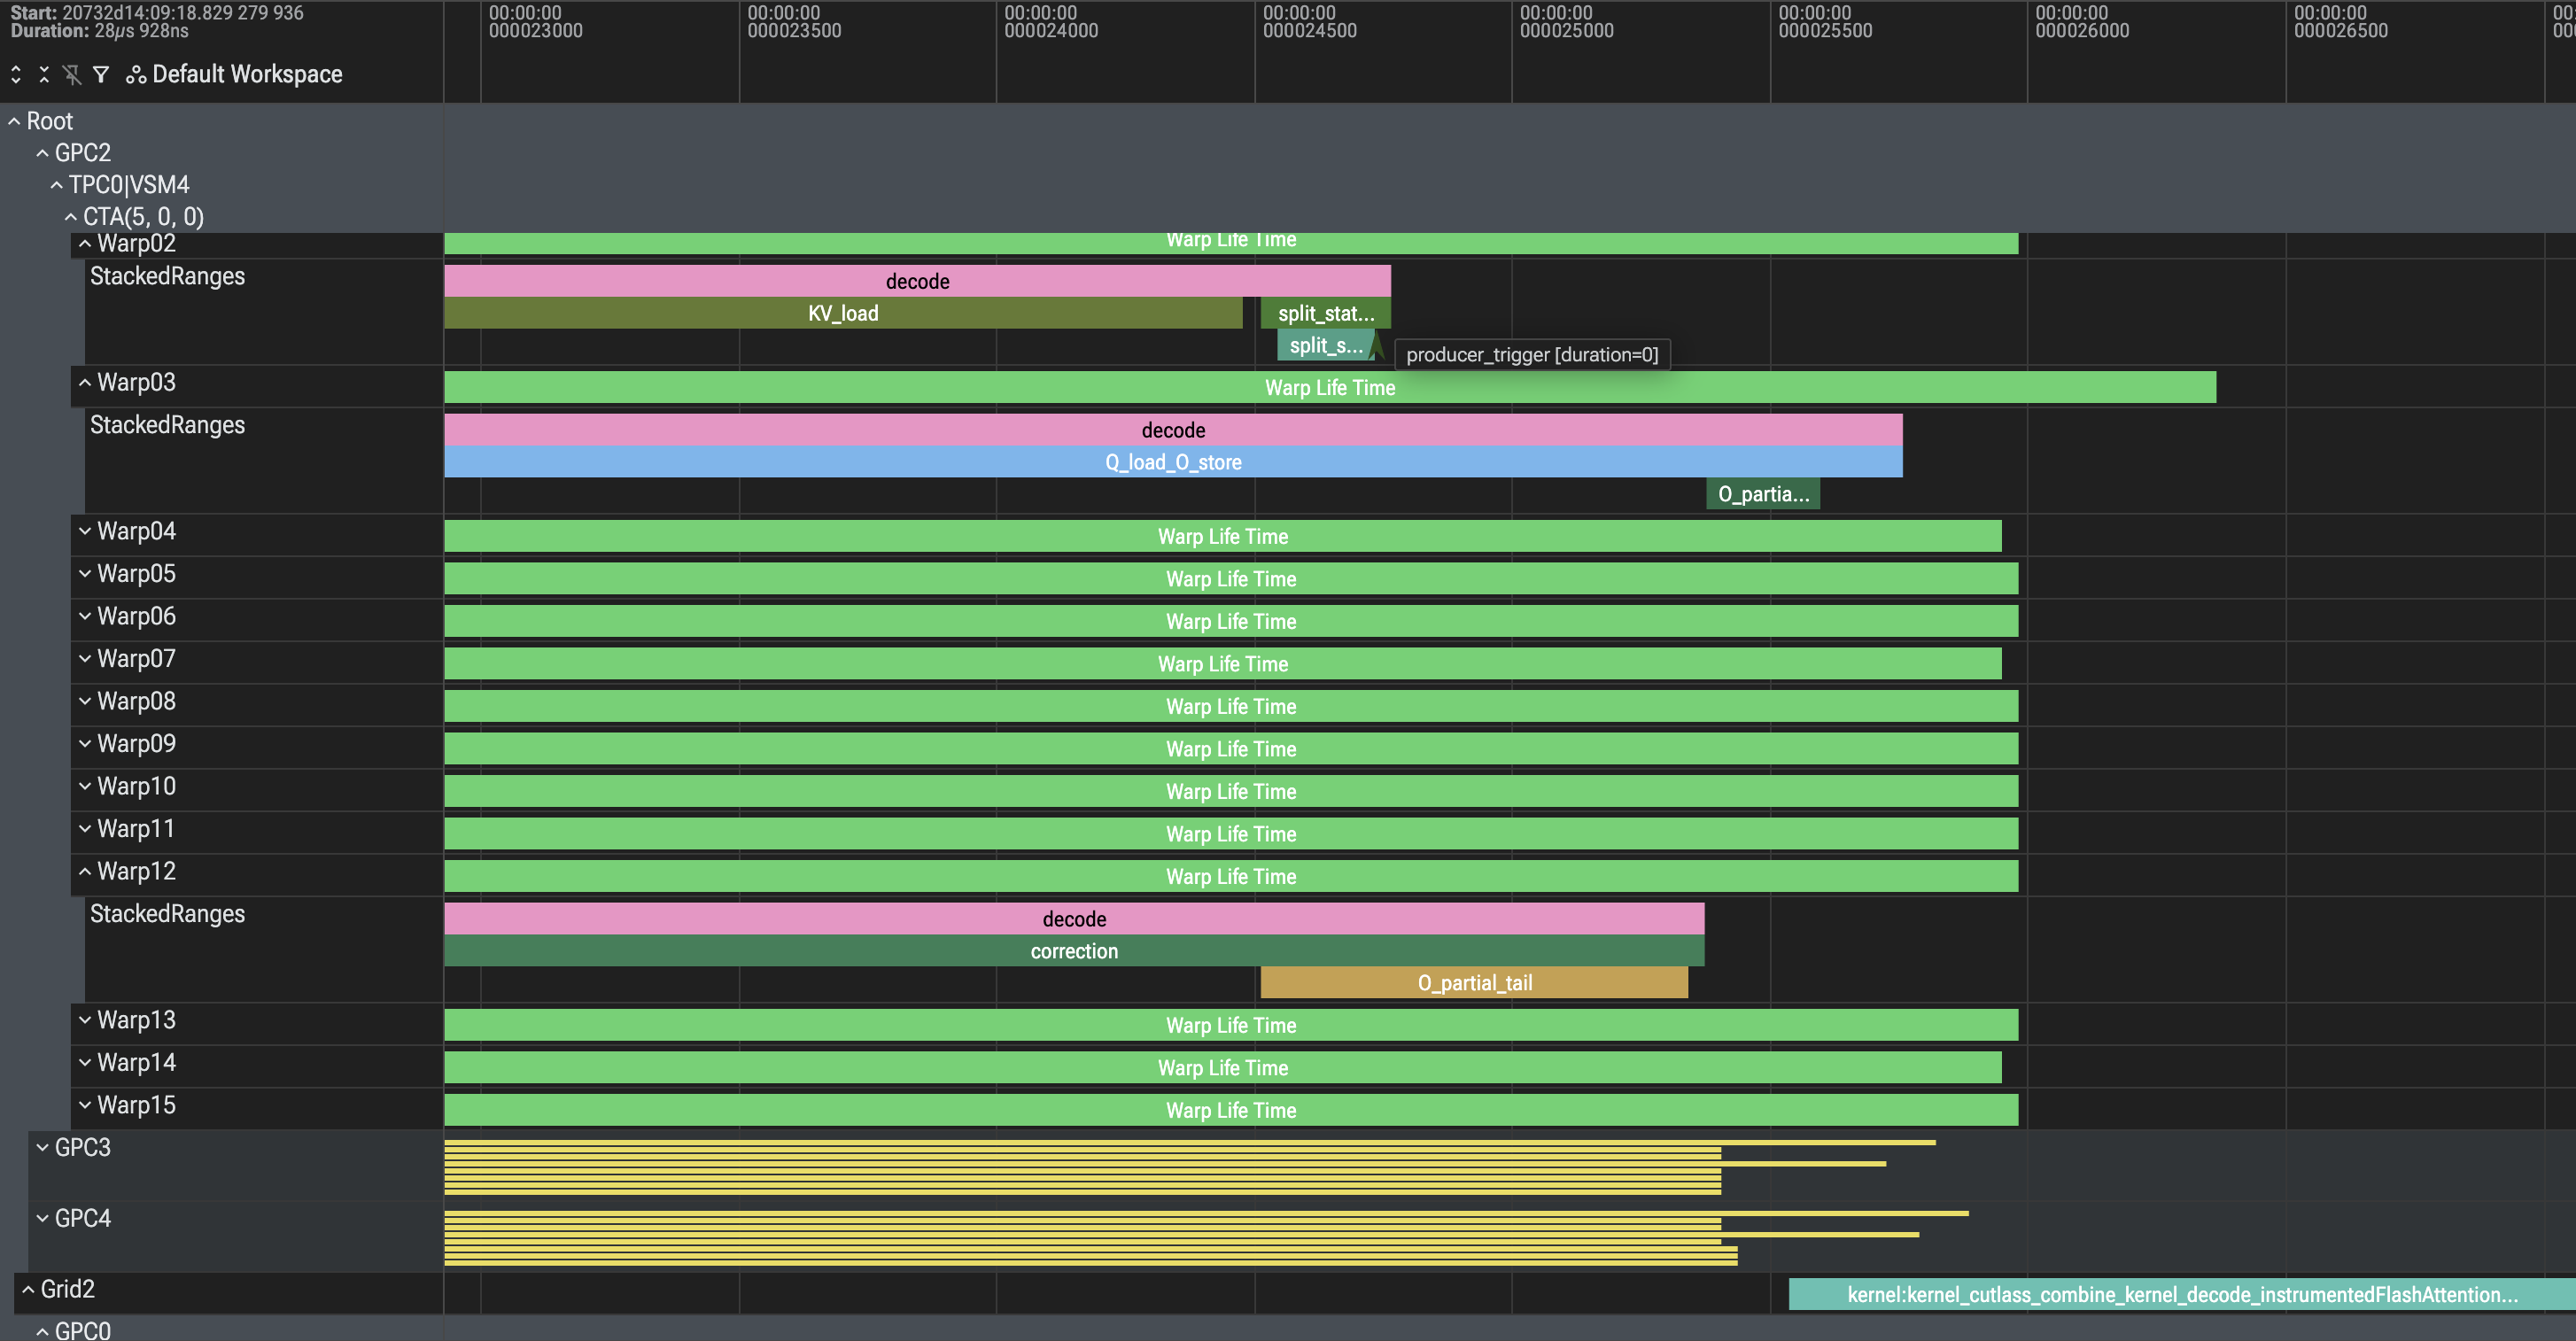2576x1341 pixels.
Task: Select the O_partia... range in Warp03
Action: [x=1763, y=494]
